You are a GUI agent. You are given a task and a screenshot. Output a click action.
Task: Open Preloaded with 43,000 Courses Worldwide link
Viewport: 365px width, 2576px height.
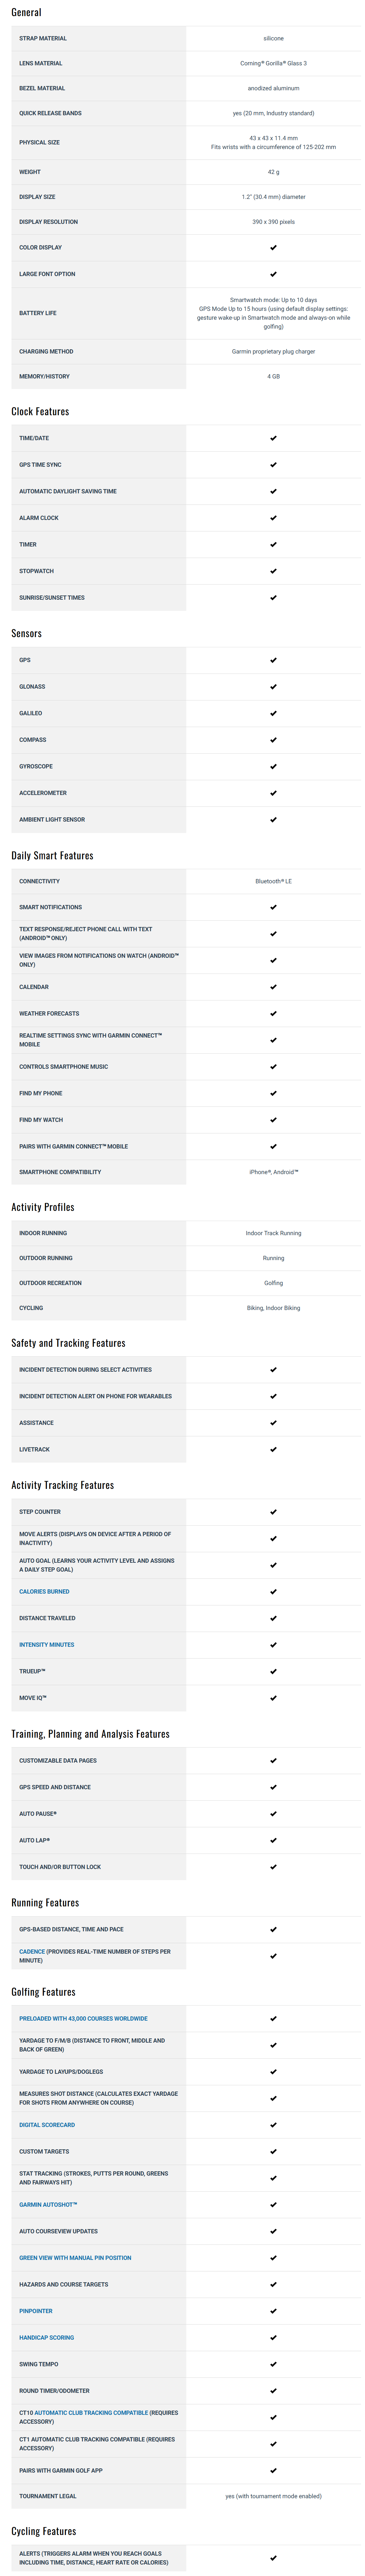click(x=83, y=2018)
